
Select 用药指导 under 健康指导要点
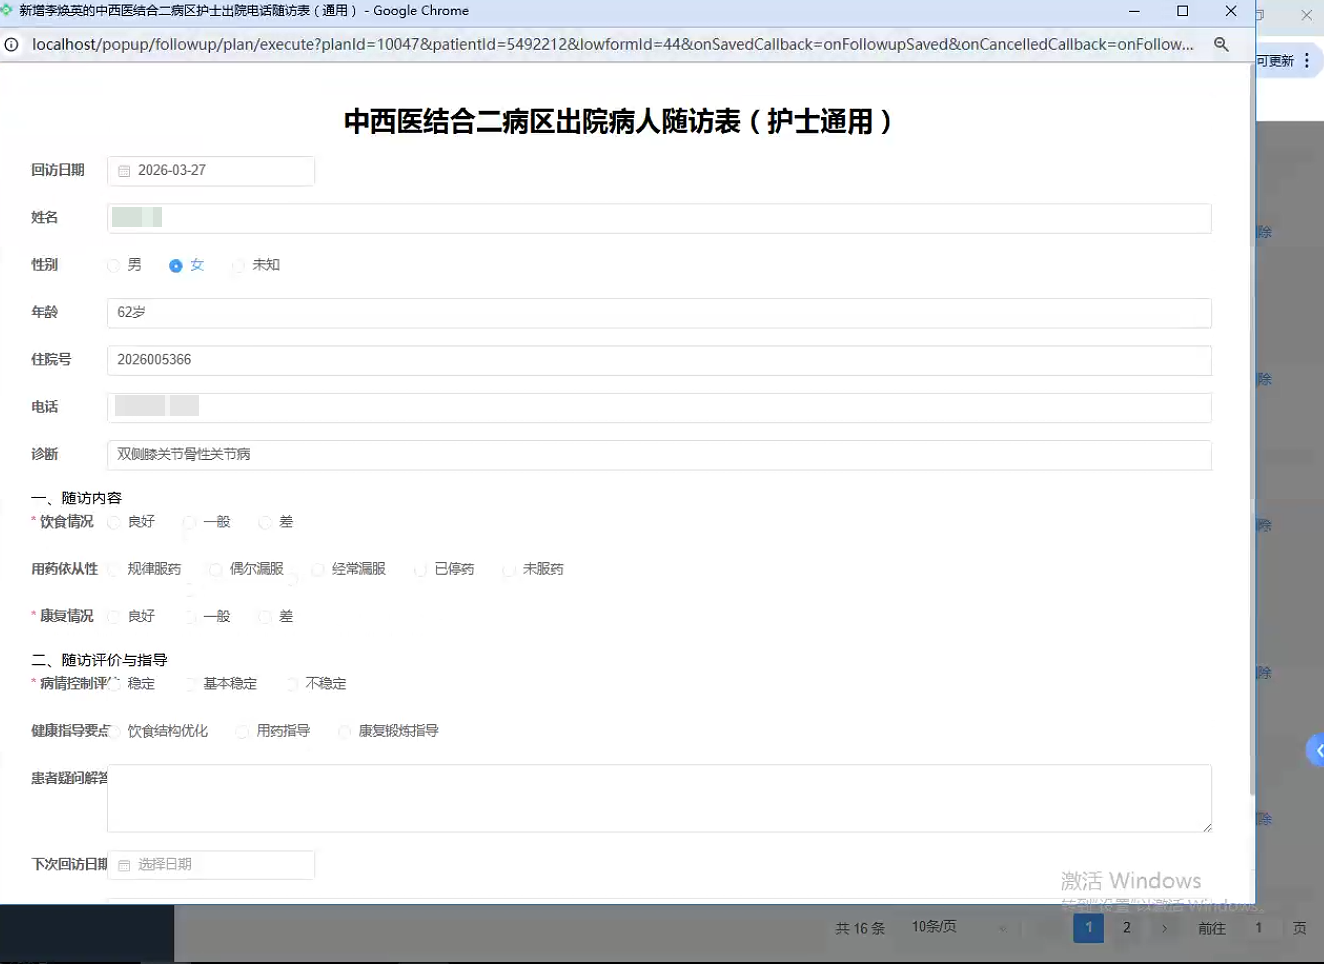click(x=242, y=731)
